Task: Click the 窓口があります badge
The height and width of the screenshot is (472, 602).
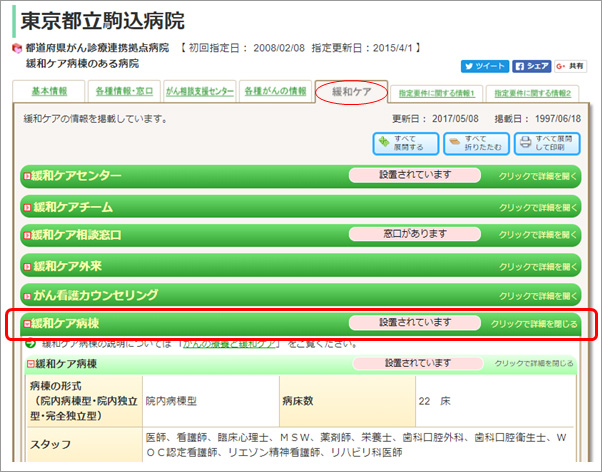Action: pos(415,234)
